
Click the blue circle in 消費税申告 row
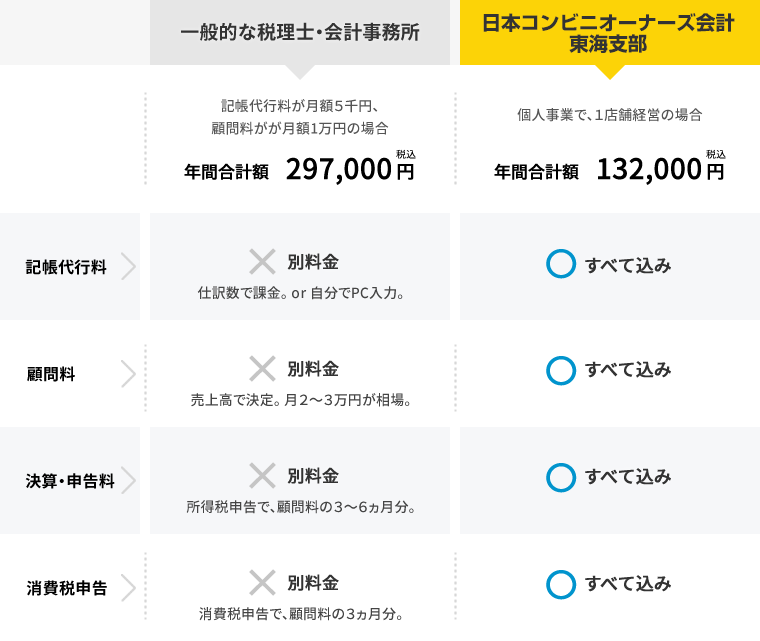(561, 584)
